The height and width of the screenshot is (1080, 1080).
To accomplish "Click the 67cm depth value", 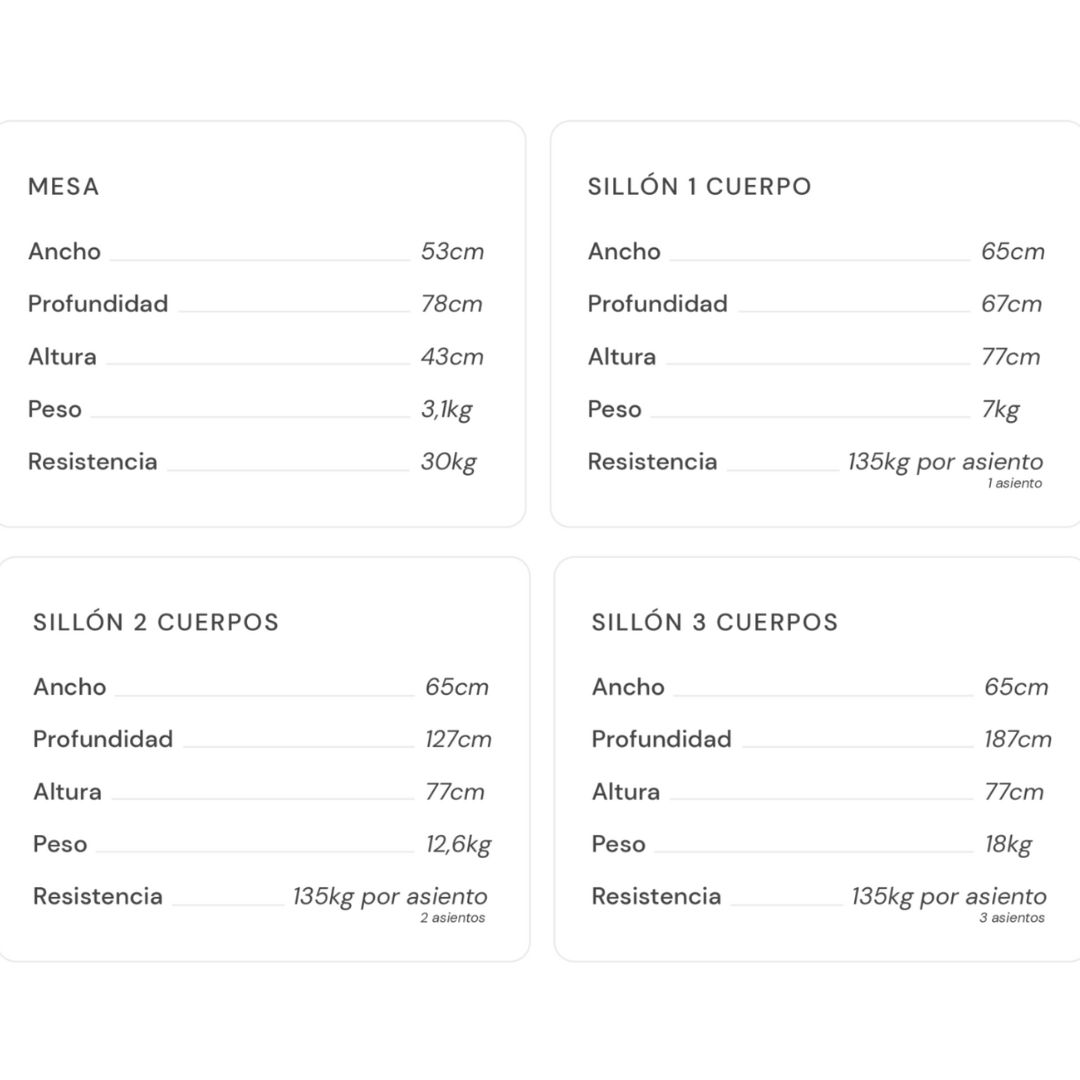I will 1011,304.
